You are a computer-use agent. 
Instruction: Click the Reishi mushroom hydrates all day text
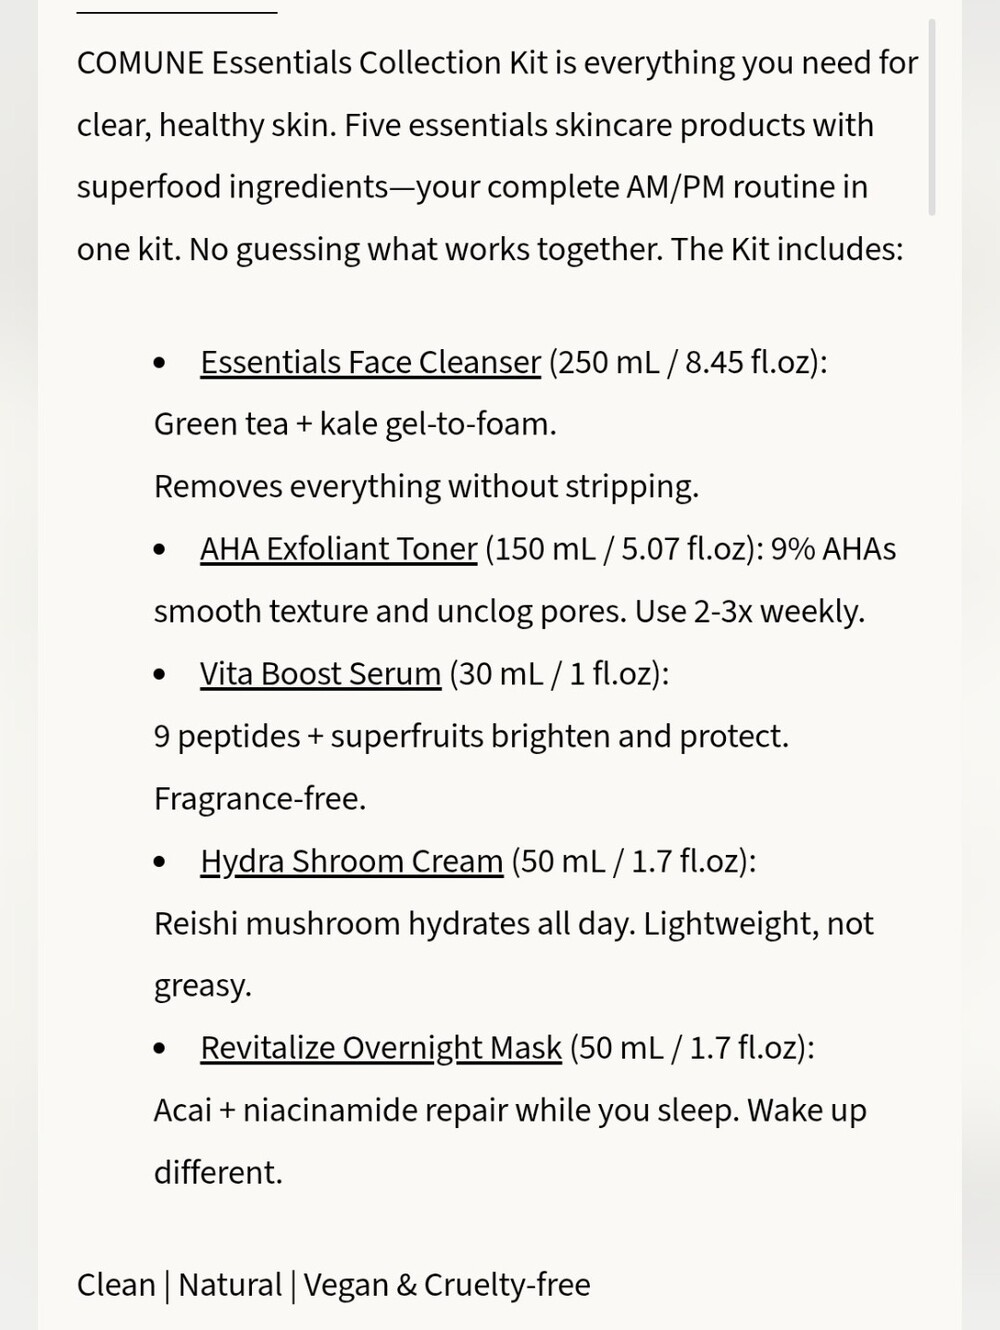point(394,923)
